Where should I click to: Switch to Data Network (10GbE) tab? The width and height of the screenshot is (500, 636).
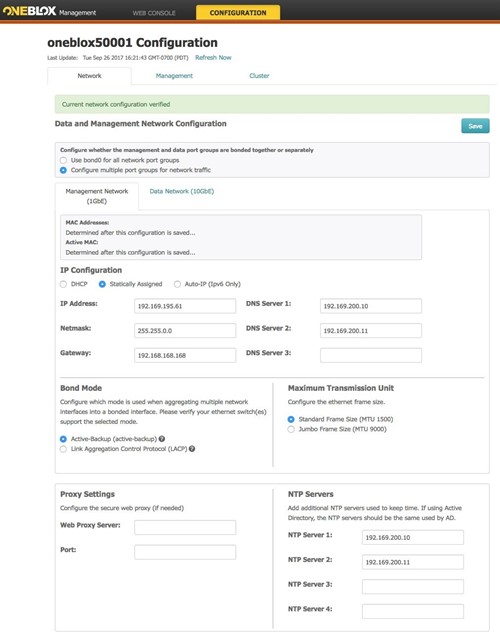coord(182,191)
